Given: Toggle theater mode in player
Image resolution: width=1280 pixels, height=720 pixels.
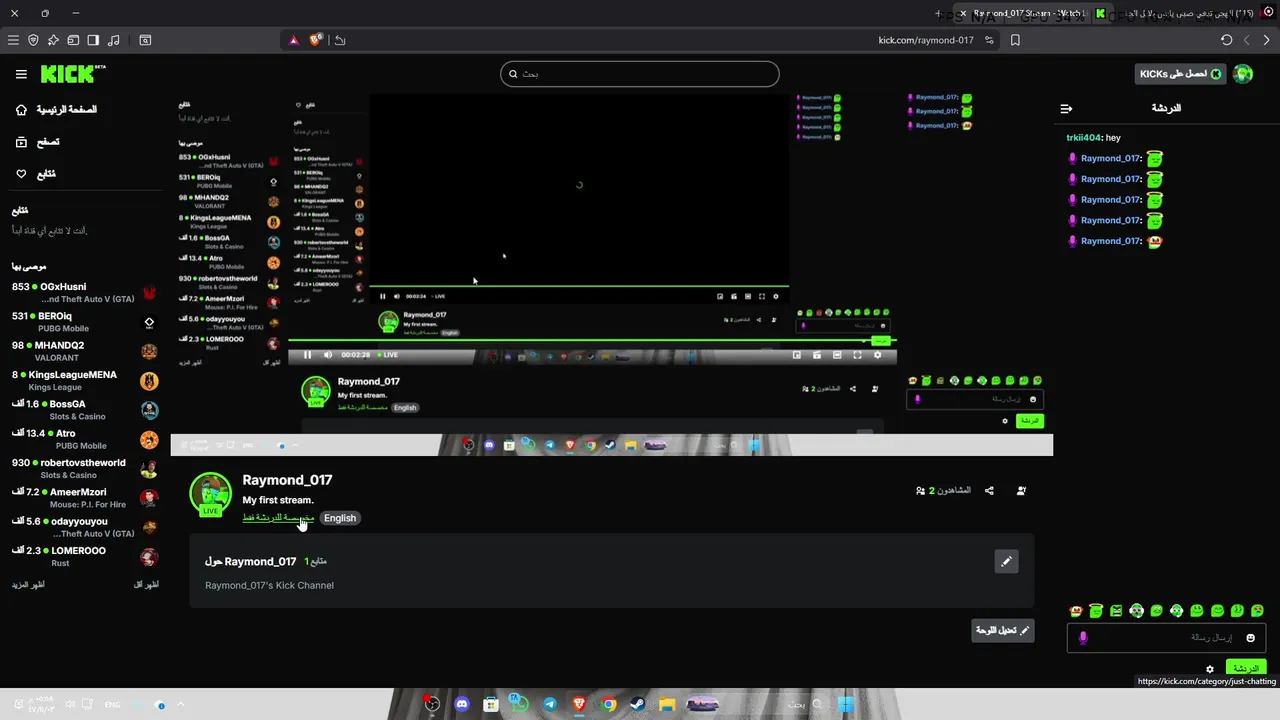Looking at the screenshot, I should [x=837, y=354].
